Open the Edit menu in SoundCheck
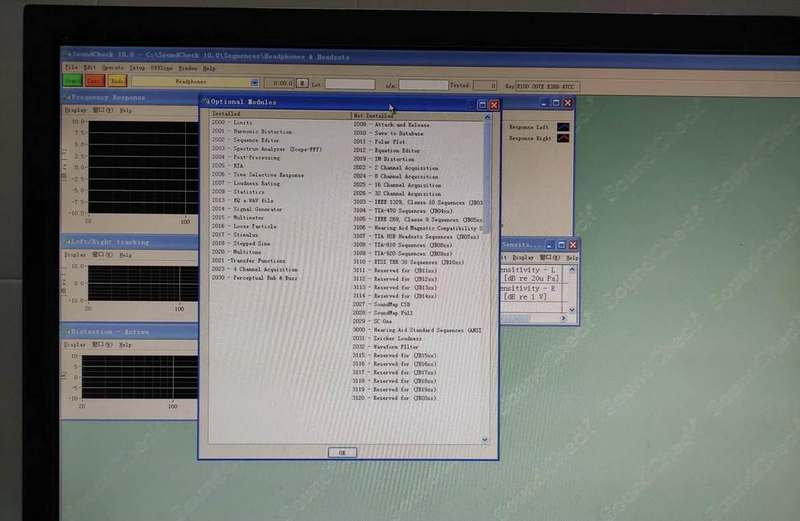 (90, 67)
